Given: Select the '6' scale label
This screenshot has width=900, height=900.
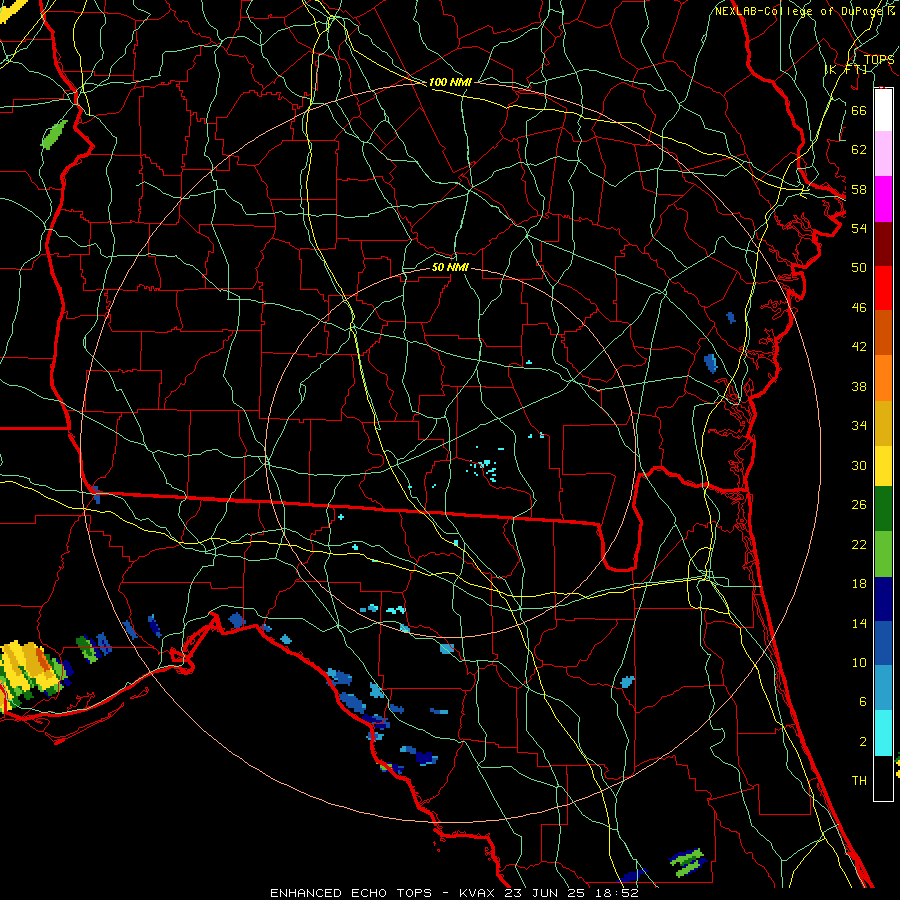Looking at the screenshot, I should coord(862,701).
